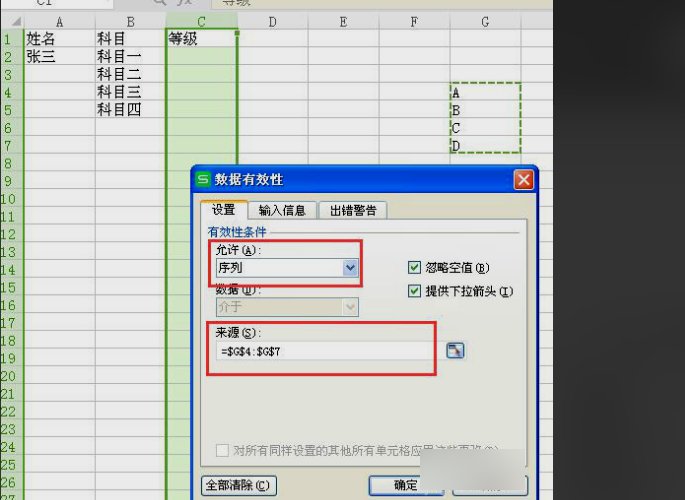The image size is (685, 500).
Task: Click the 确定 button
Action: coord(406,485)
